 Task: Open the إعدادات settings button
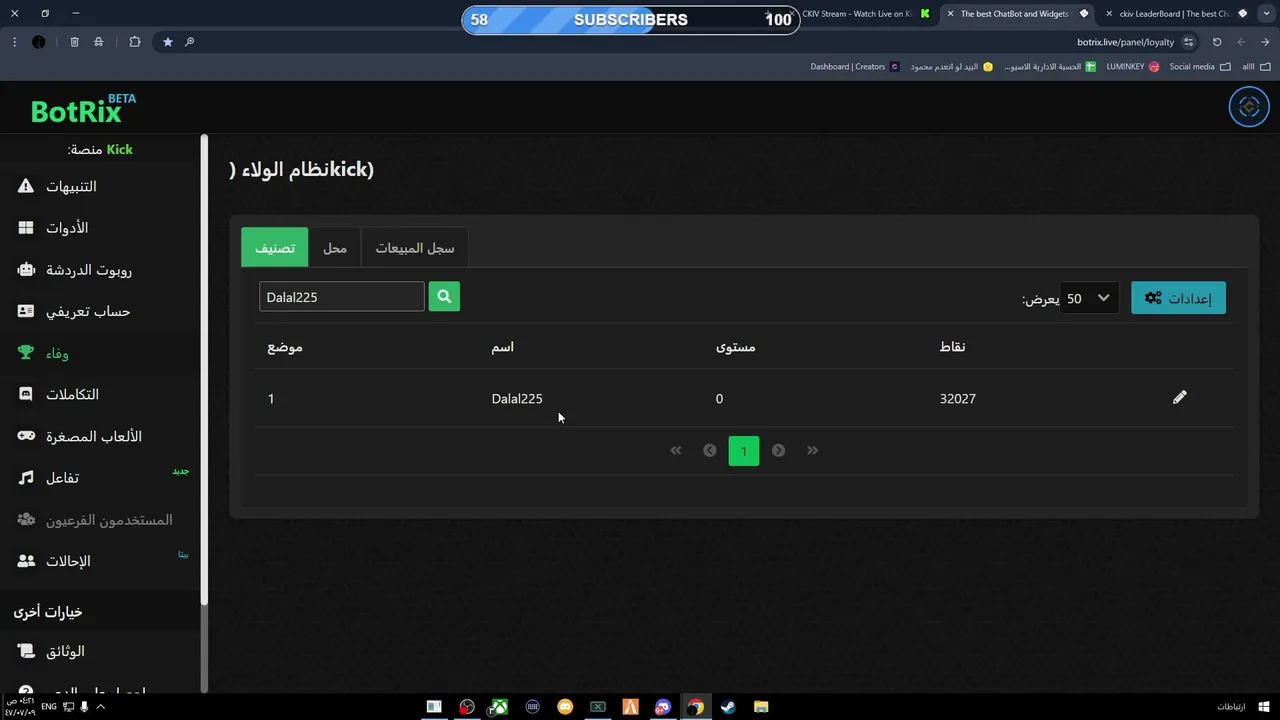[1178, 298]
